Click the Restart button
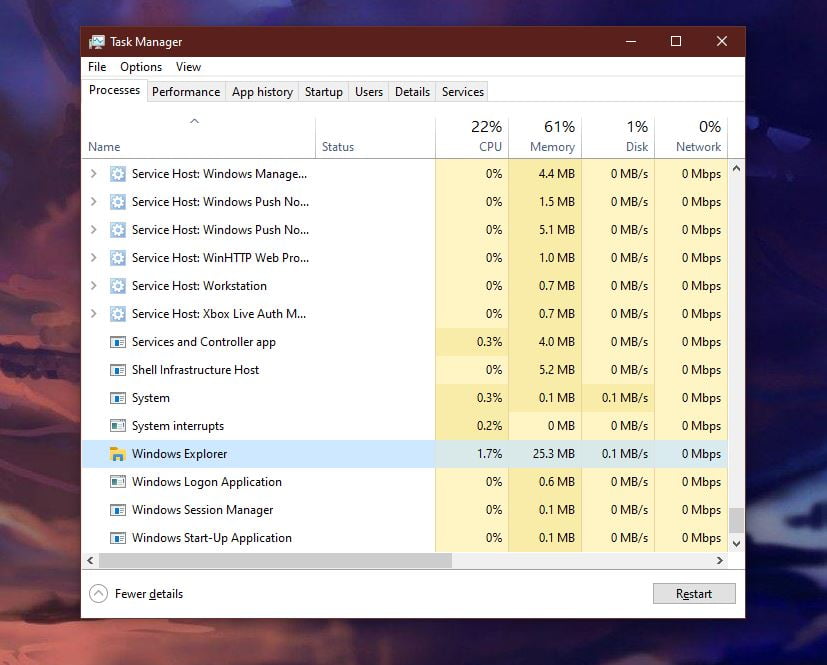Image resolution: width=827 pixels, height=665 pixels. click(x=694, y=594)
